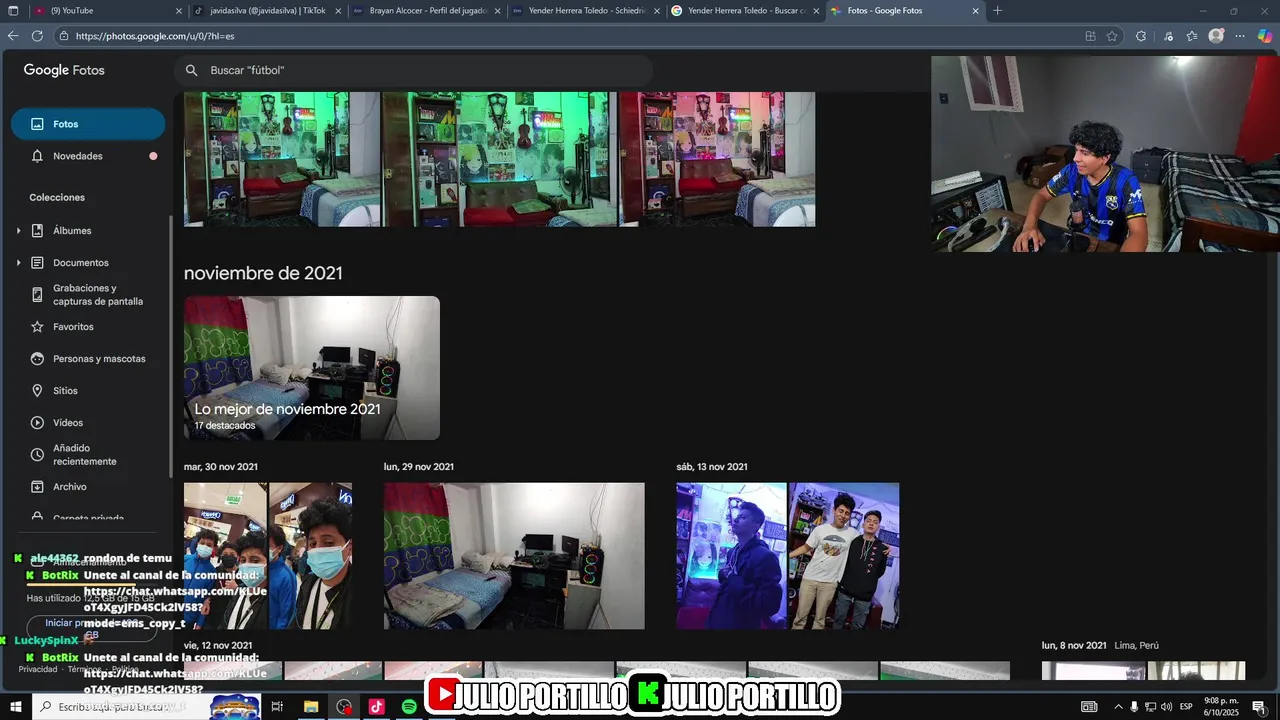Open the volume control in tray
Screen dimensions: 1280x720
(x=1166, y=707)
